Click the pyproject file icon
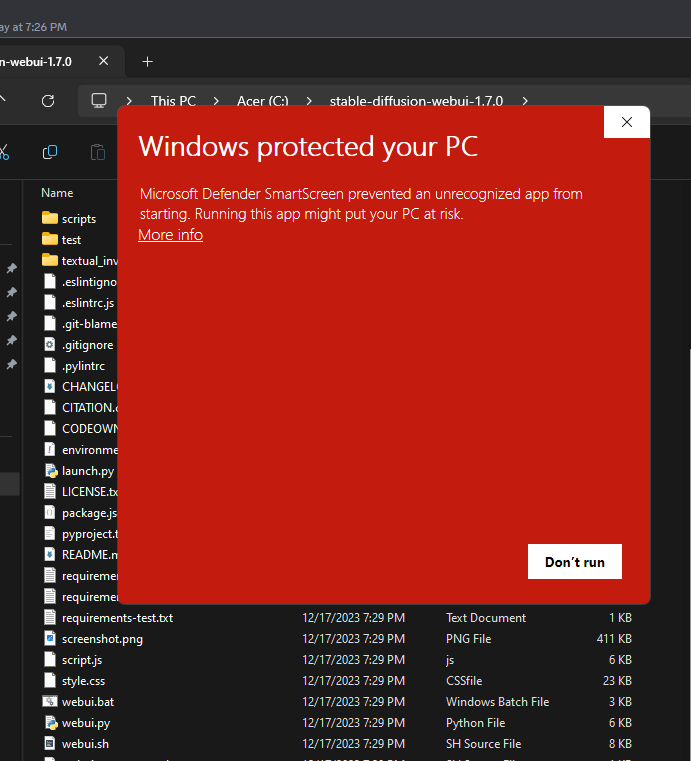 coord(50,533)
